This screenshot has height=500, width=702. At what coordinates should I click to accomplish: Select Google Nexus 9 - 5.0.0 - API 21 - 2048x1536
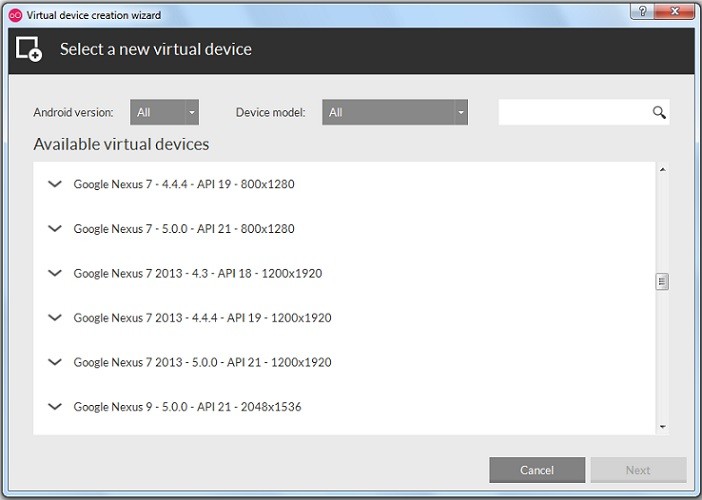click(x=187, y=407)
